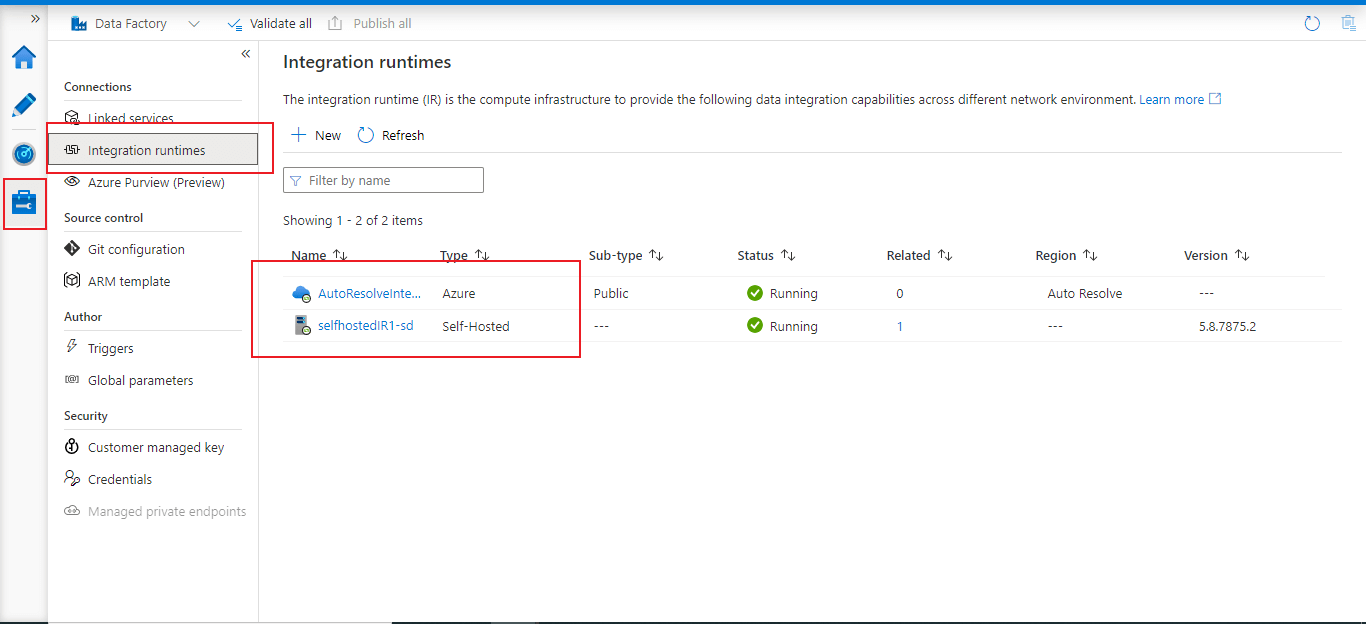Collapse the Manage side panel
The image size is (1366, 624).
245,54
